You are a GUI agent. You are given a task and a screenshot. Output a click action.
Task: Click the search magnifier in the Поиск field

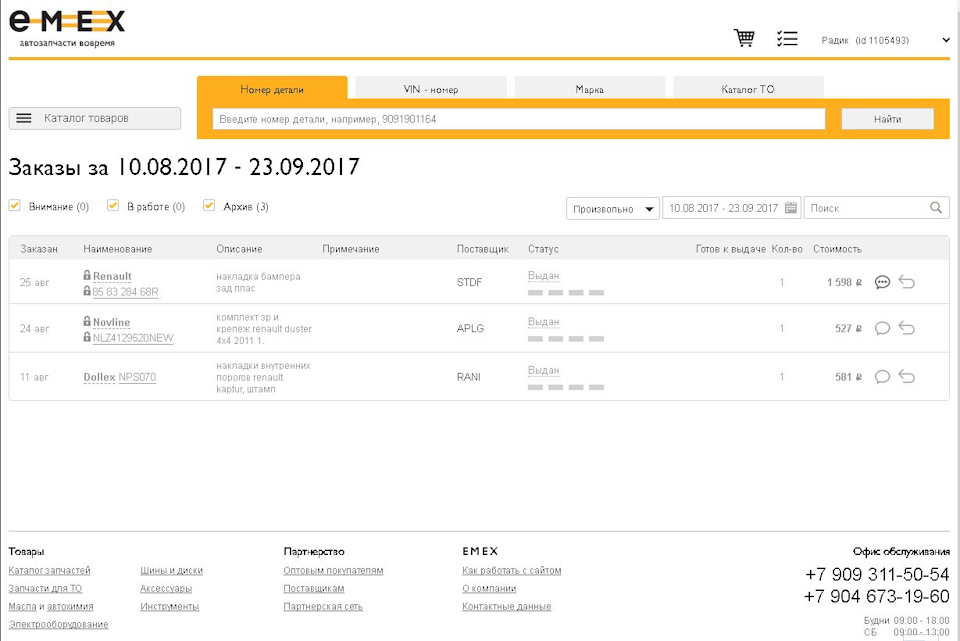point(936,207)
